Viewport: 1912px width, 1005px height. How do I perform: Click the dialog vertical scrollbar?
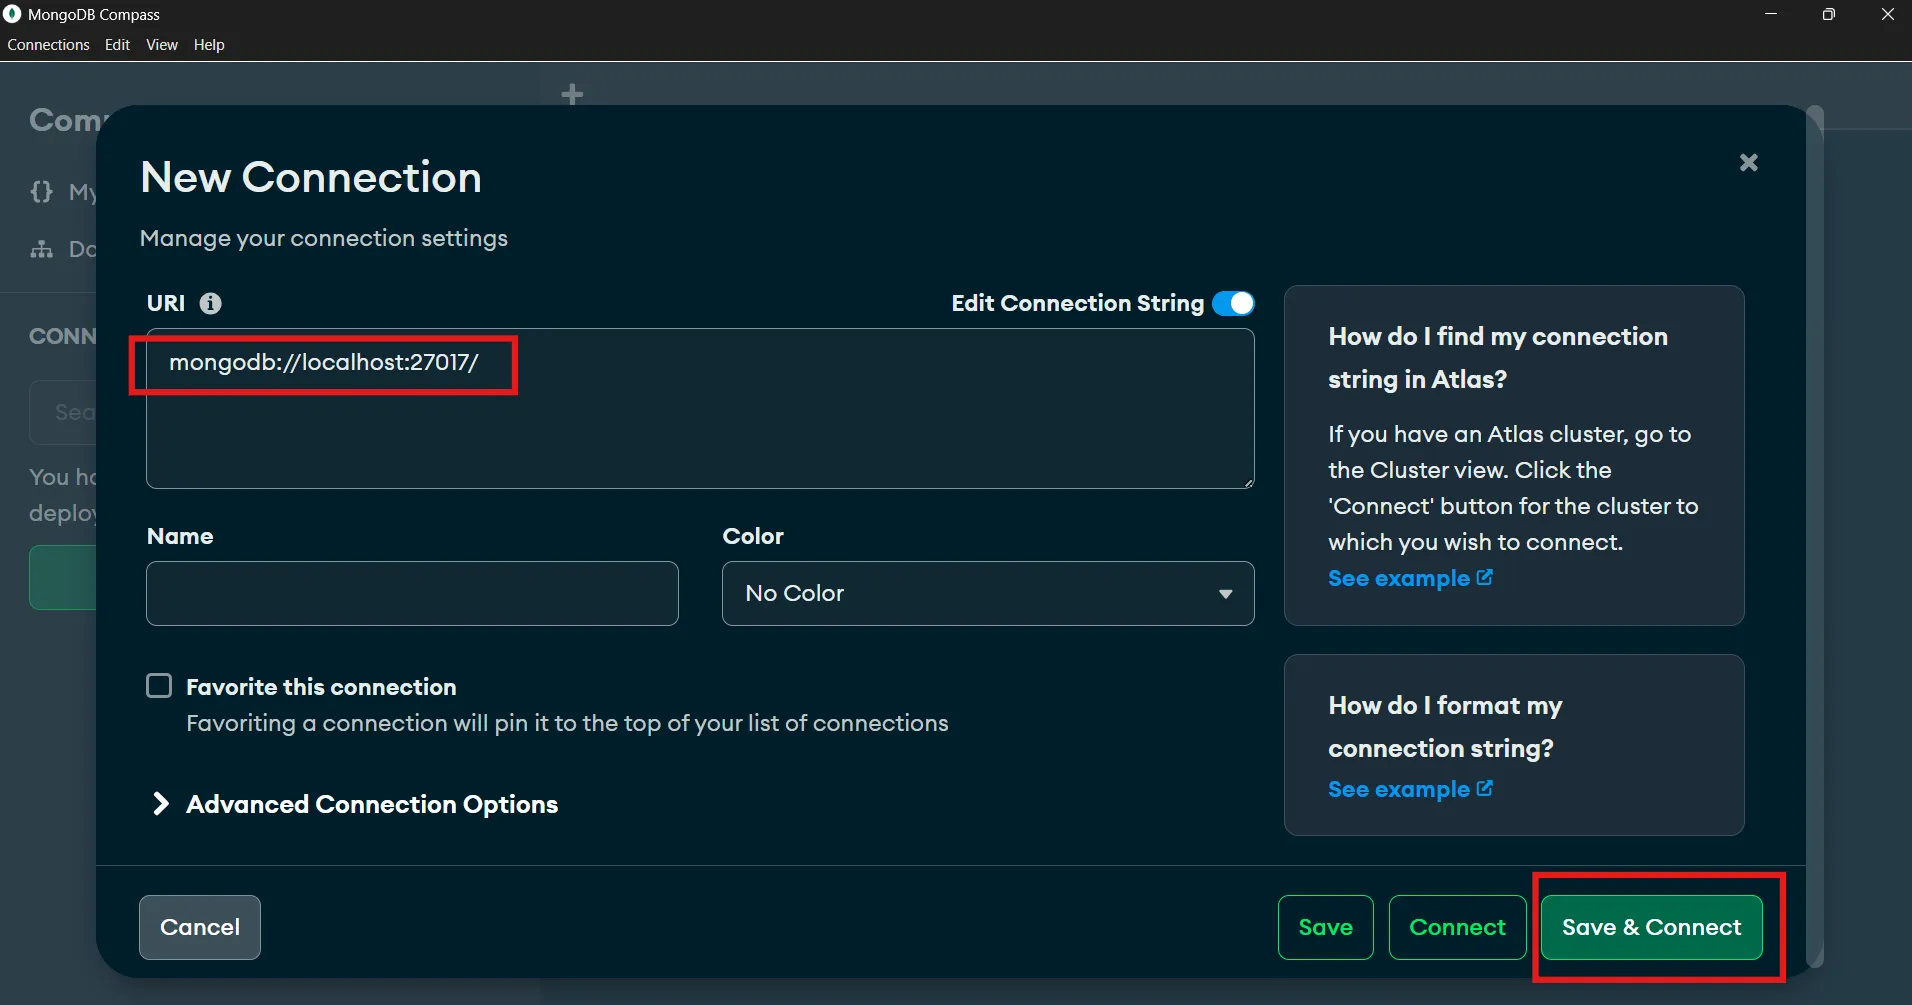click(1815, 536)
